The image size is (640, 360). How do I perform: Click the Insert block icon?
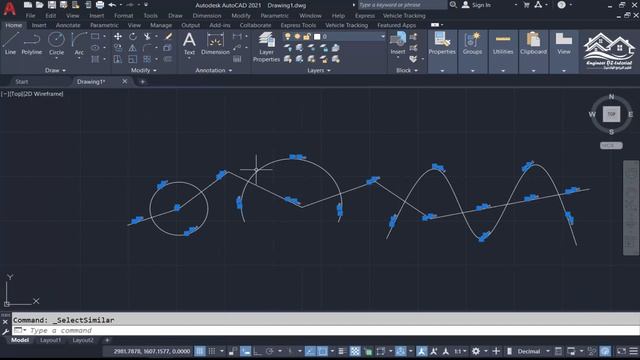coord(398,44)
